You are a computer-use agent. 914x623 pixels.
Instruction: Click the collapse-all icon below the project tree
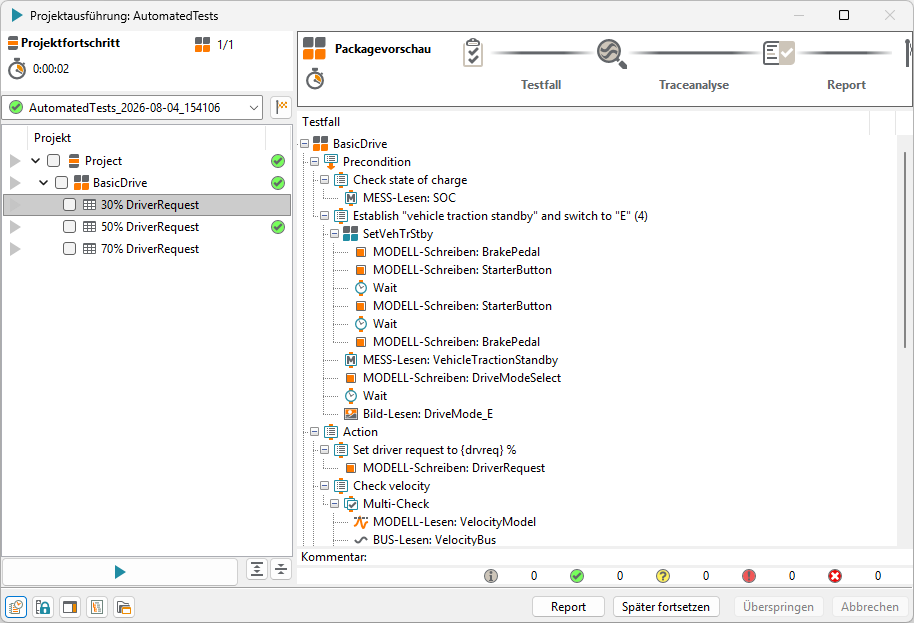click(x=281, y=569)
